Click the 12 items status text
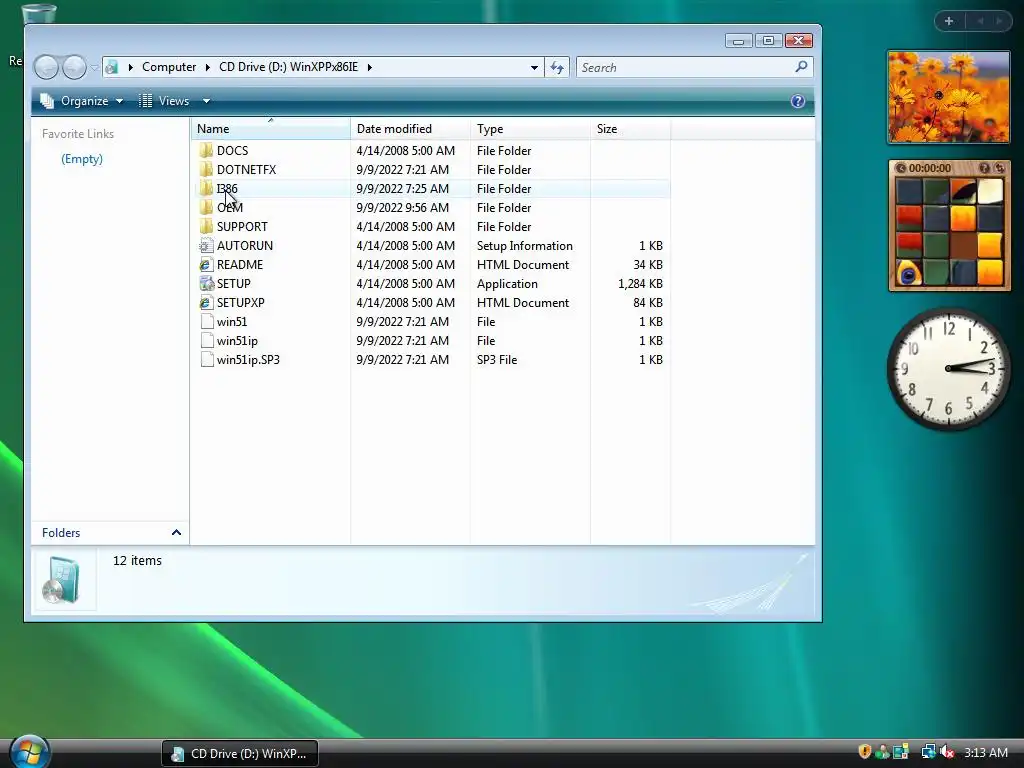1024x768 pixels. 137,560
